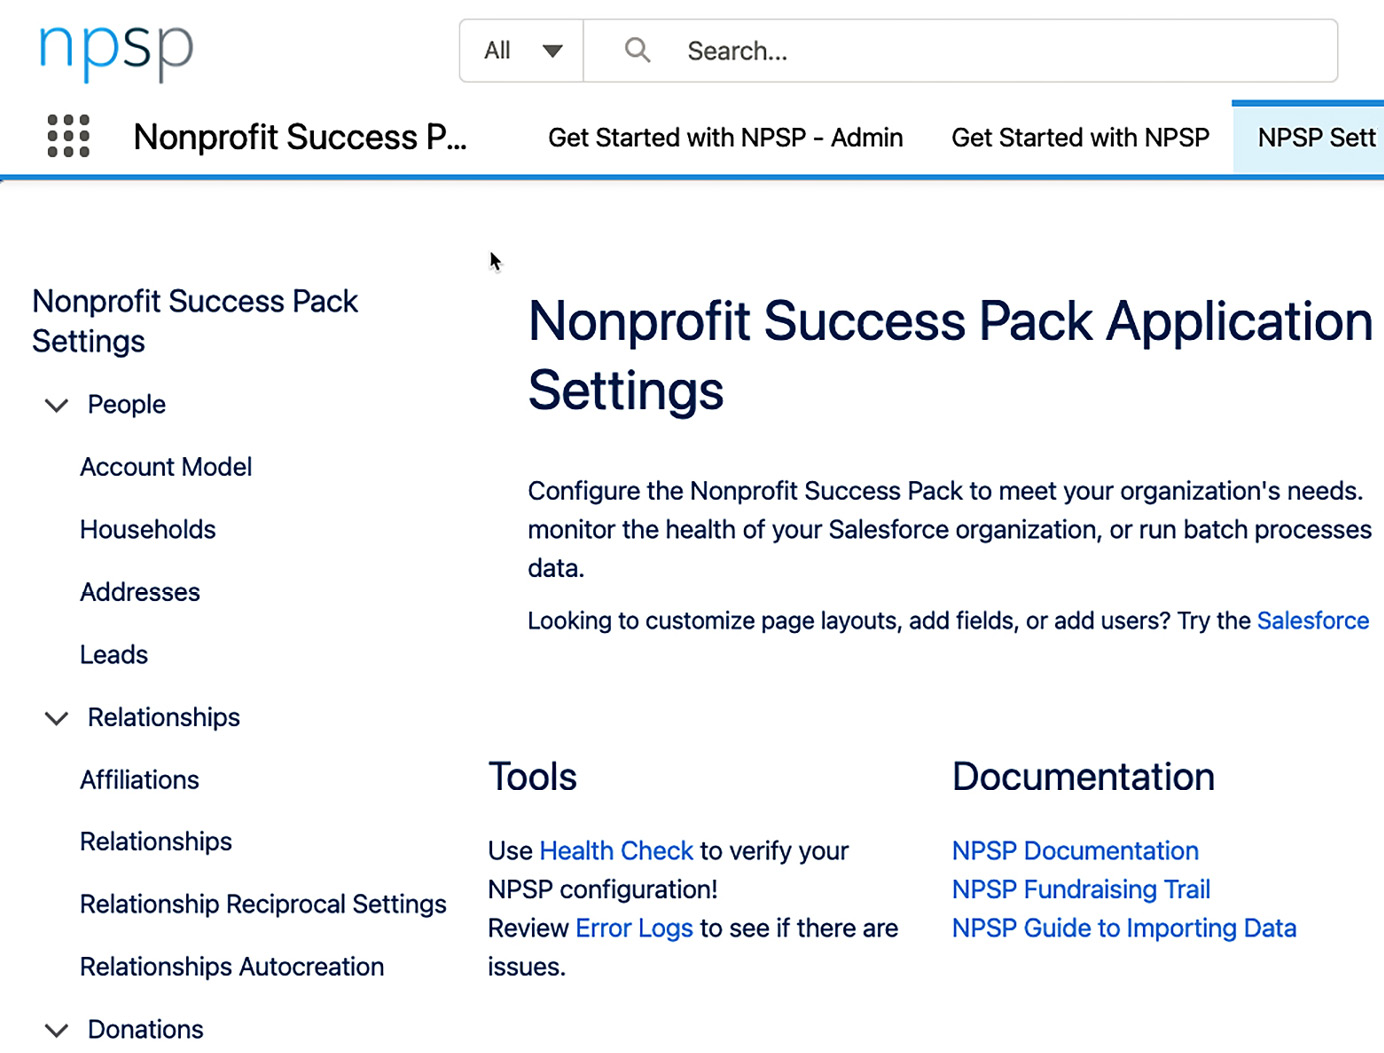
Task: Click the Nonprofit Success Pack Application Settings heading
Action: (x=950, y=355)
